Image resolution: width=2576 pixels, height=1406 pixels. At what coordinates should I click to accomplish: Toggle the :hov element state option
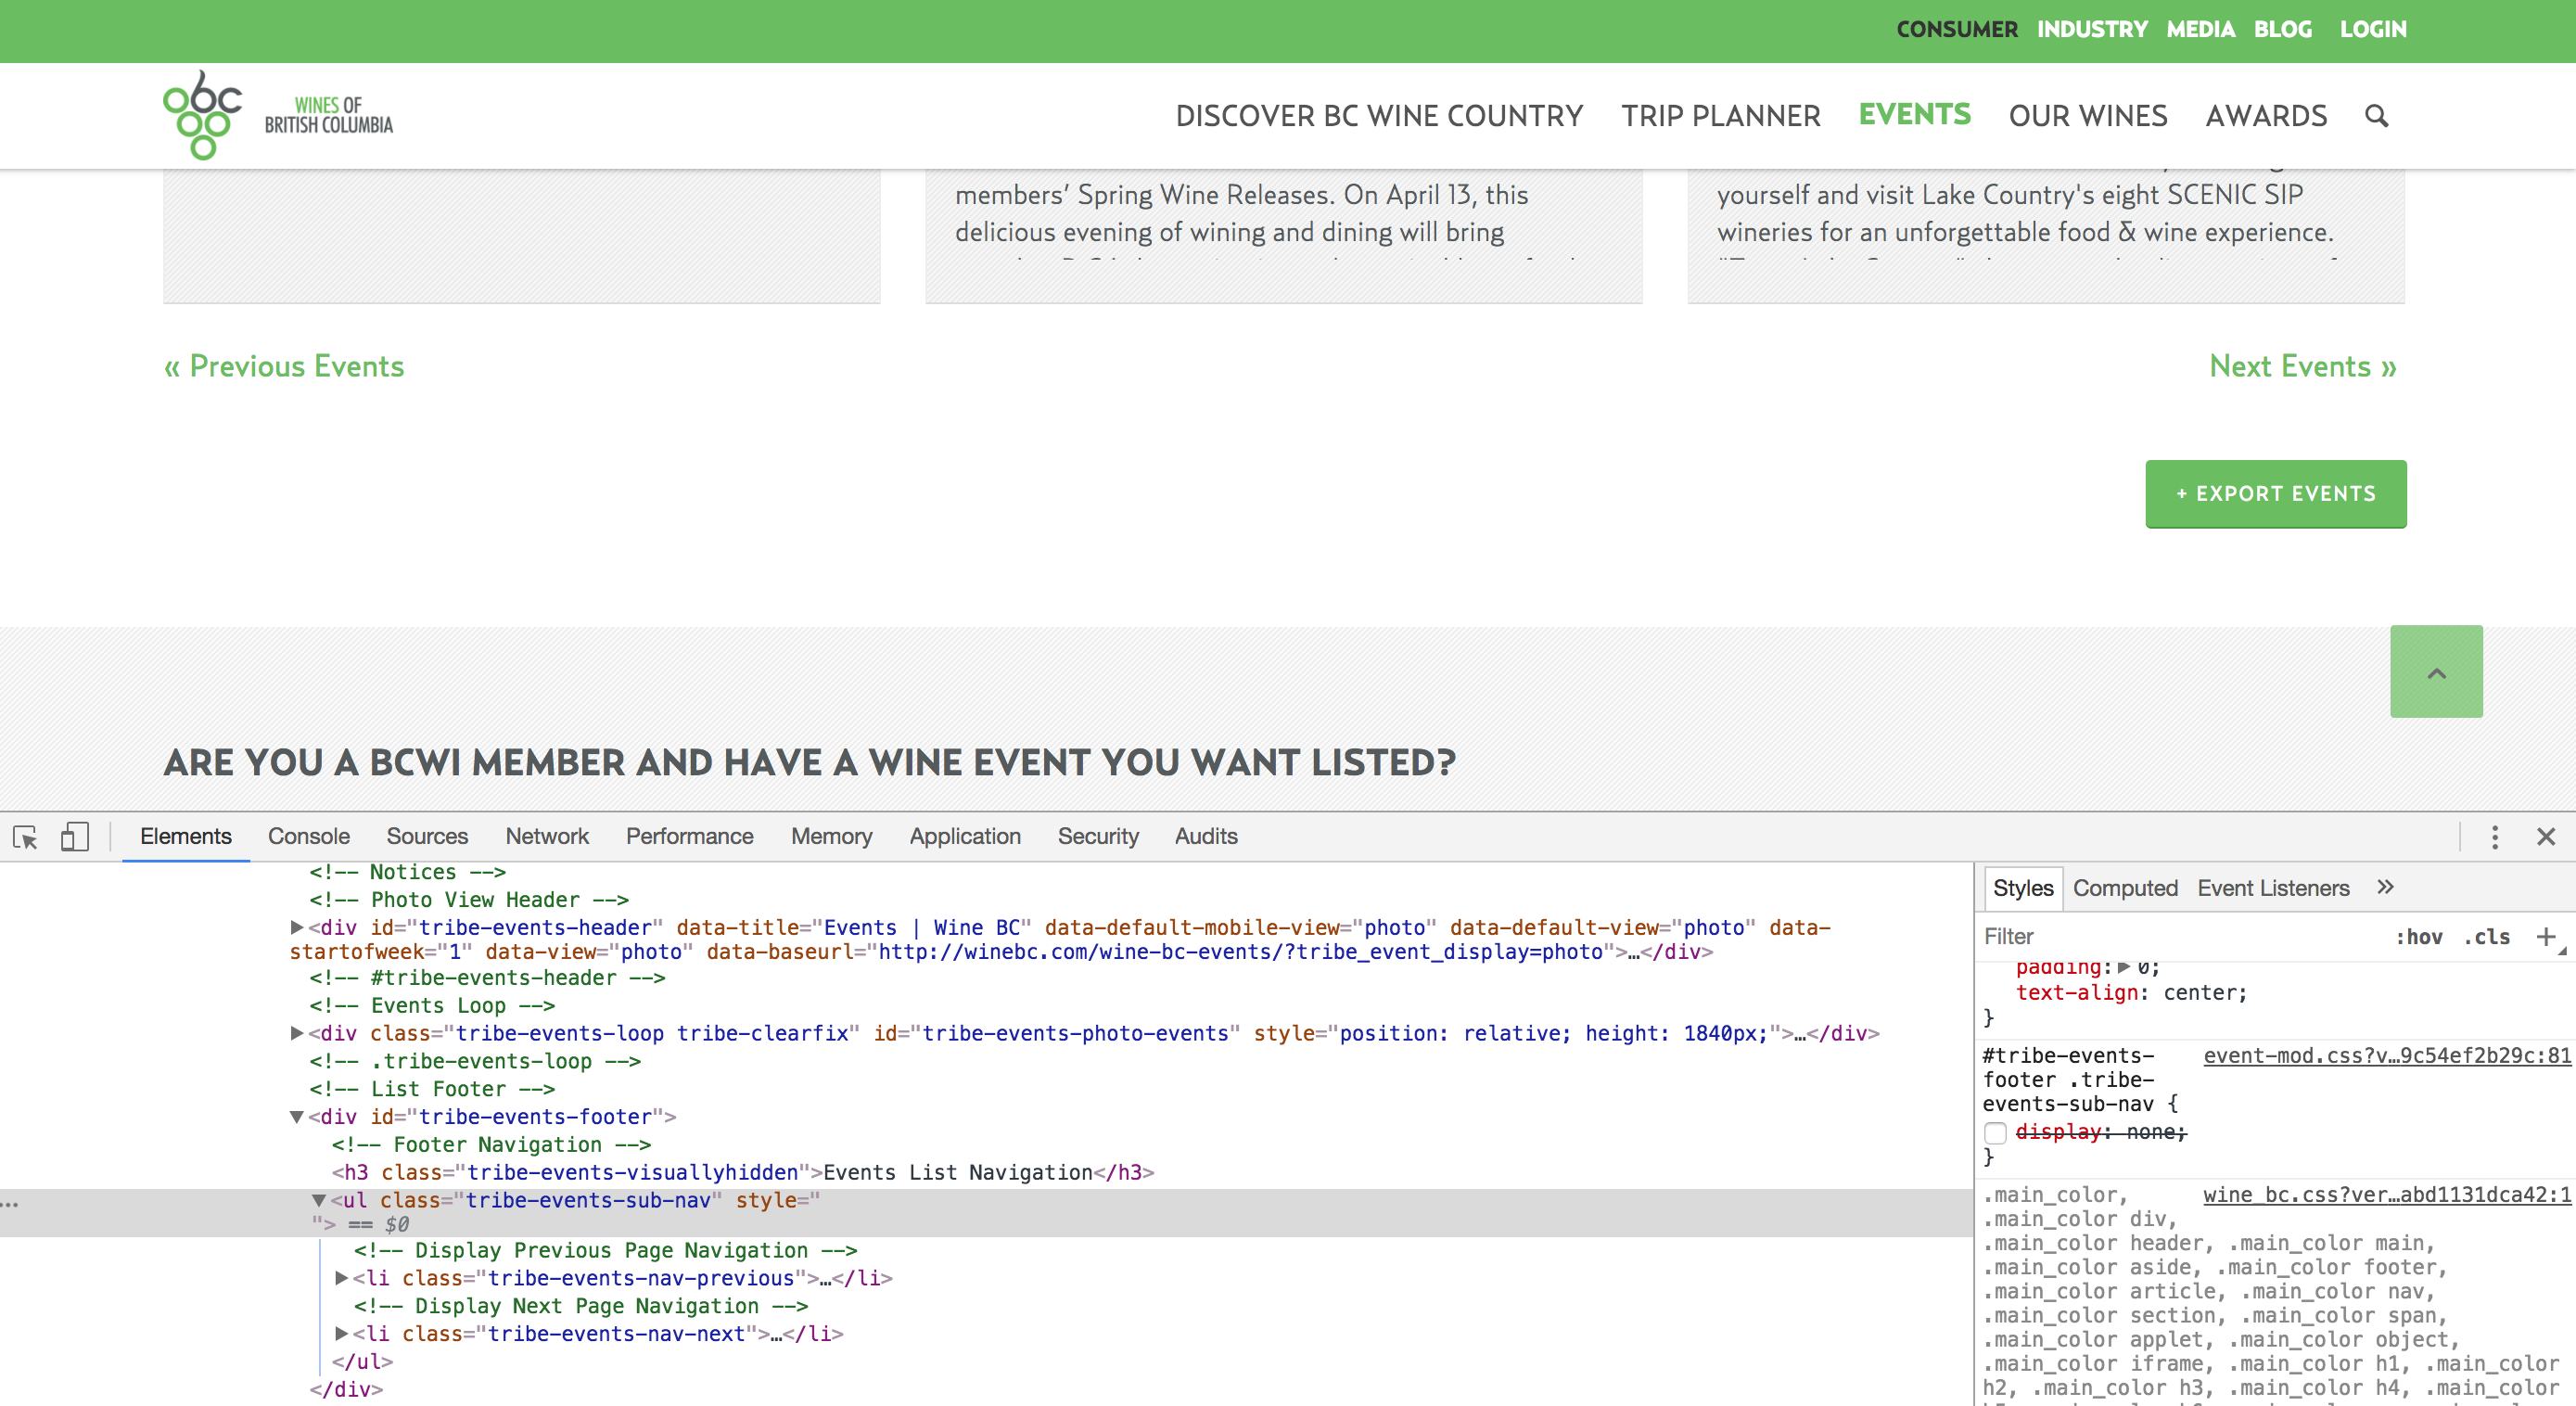(x=2418, y=937)
